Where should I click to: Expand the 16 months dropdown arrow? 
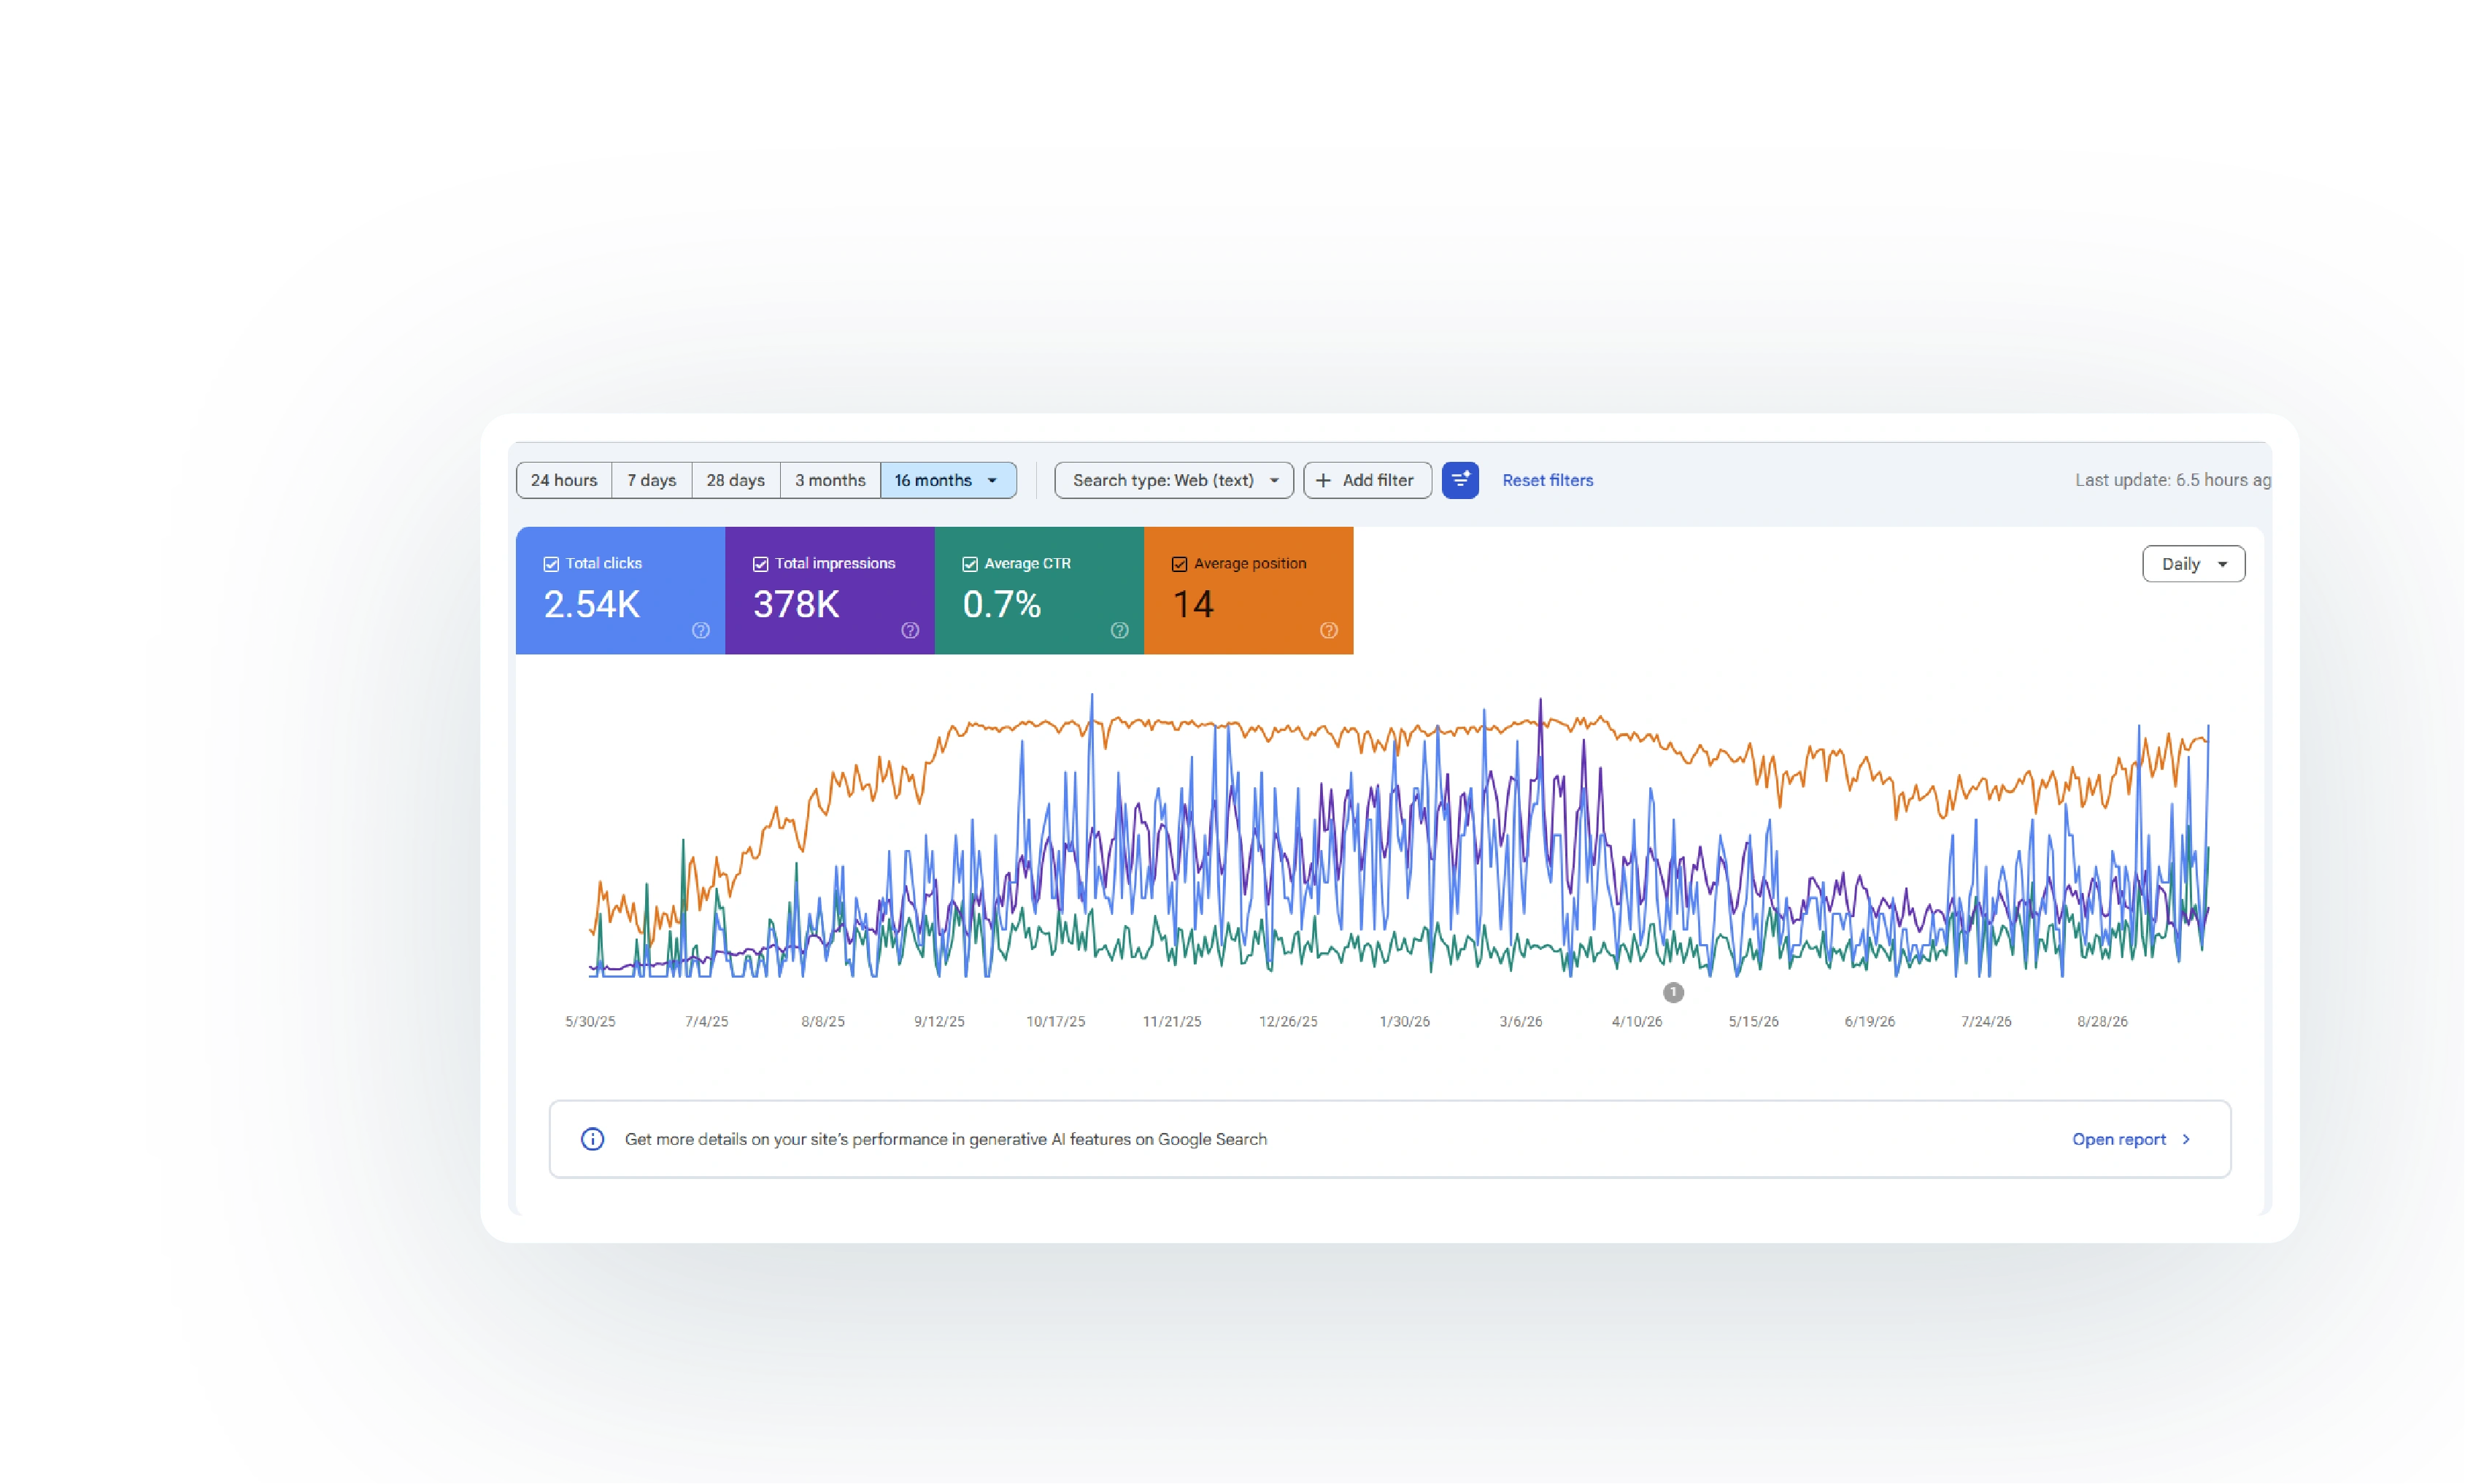(x=991, y=480)
